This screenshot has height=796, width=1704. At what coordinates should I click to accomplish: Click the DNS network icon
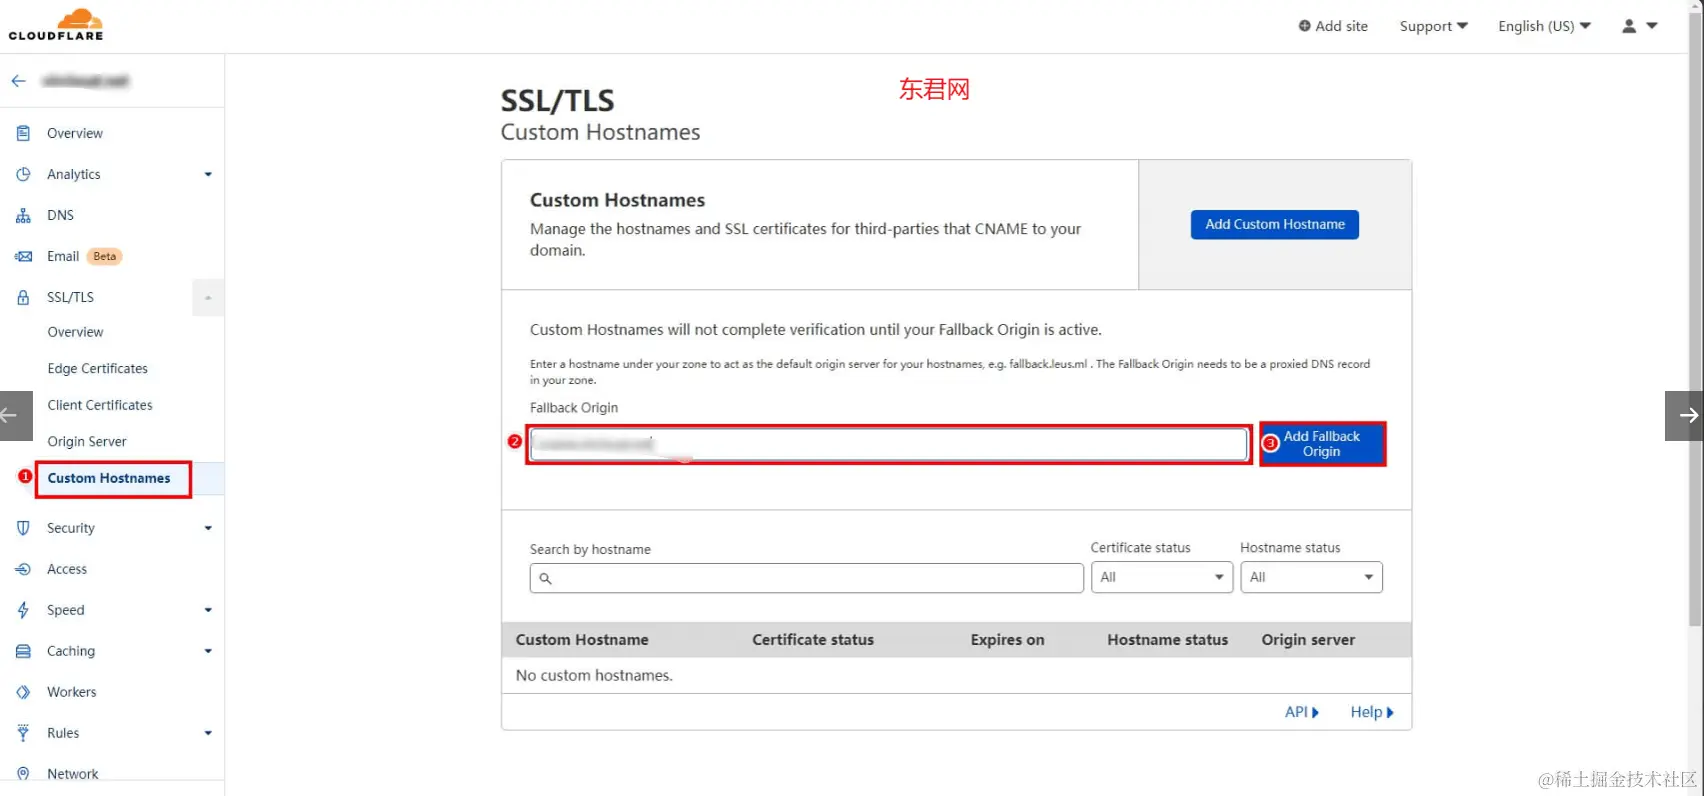[x=23, y=215]
